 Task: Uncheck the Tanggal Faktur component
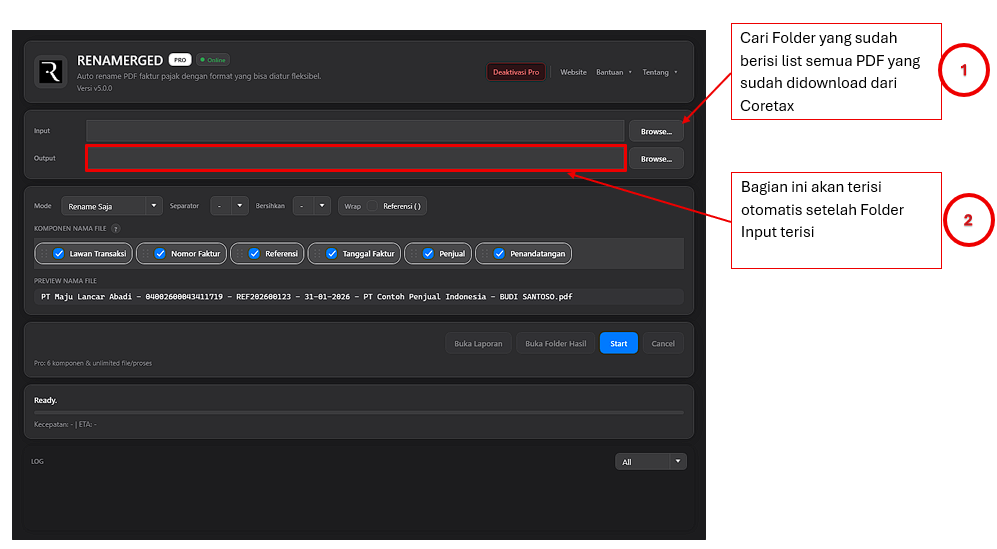point(331,253)
